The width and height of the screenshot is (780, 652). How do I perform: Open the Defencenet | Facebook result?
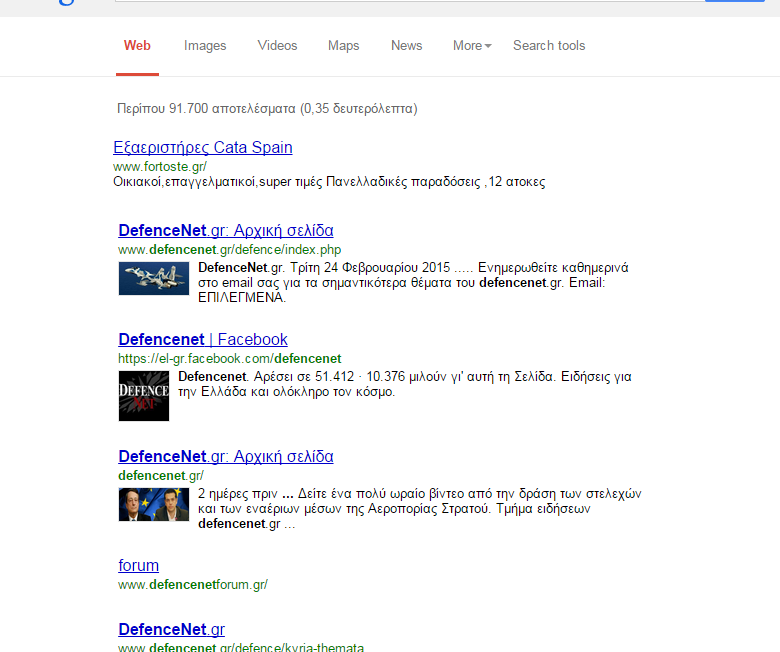coord(203,340)
